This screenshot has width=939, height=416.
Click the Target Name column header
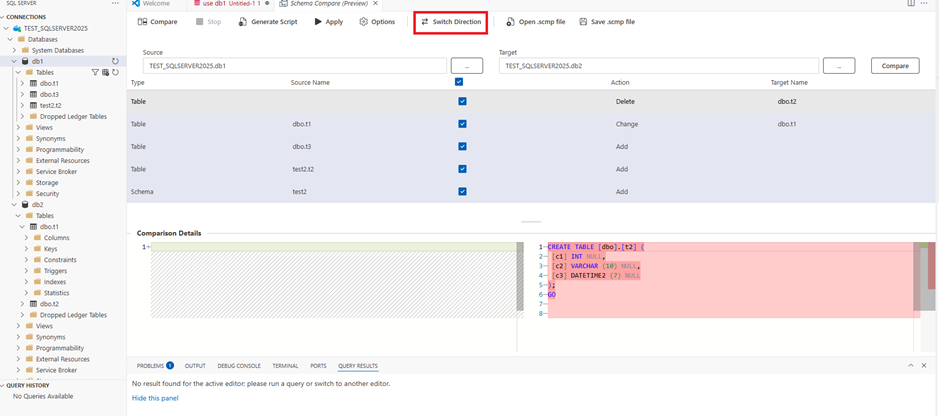[789, 83]
